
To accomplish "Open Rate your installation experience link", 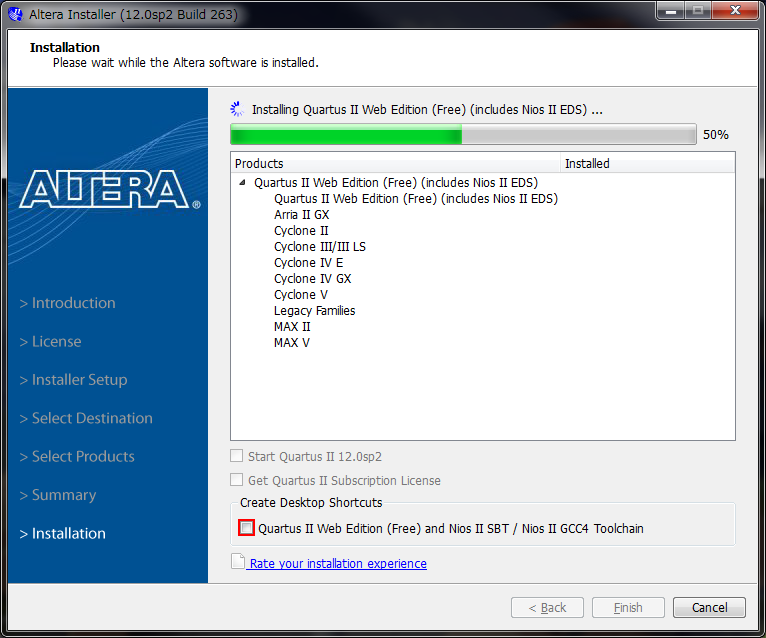I will (x=338, y=563).
